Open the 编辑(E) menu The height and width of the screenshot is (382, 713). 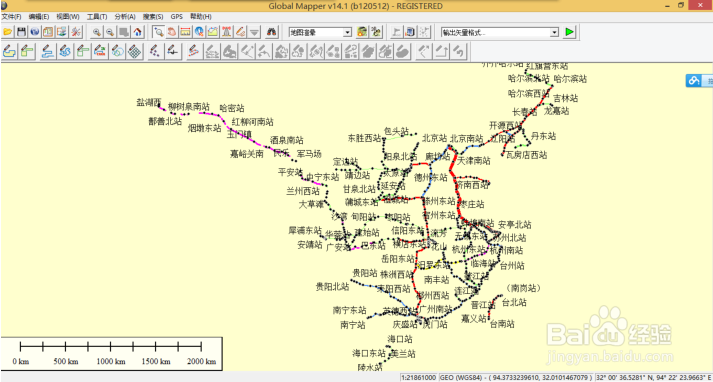click(39, 17)
